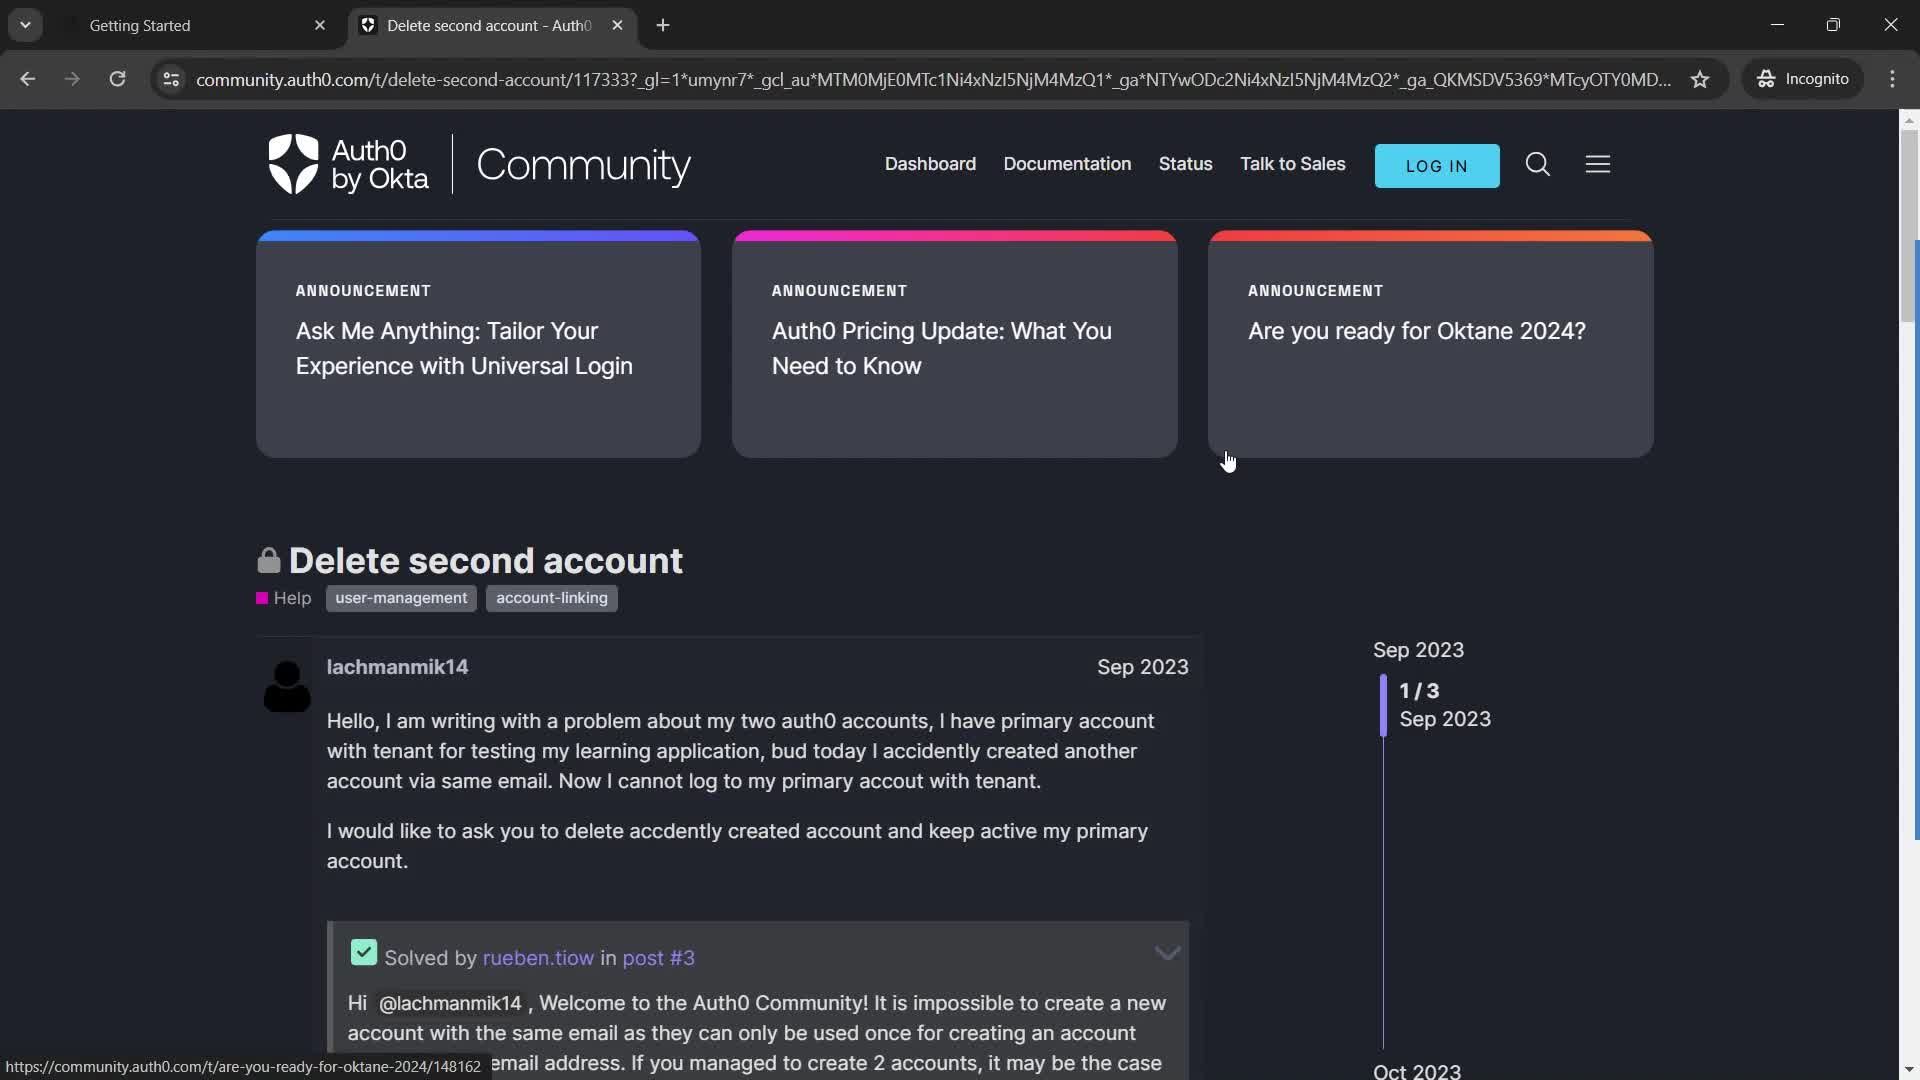Click the LOG IN button
Screen dimensions: 1920x1080
1437,166
